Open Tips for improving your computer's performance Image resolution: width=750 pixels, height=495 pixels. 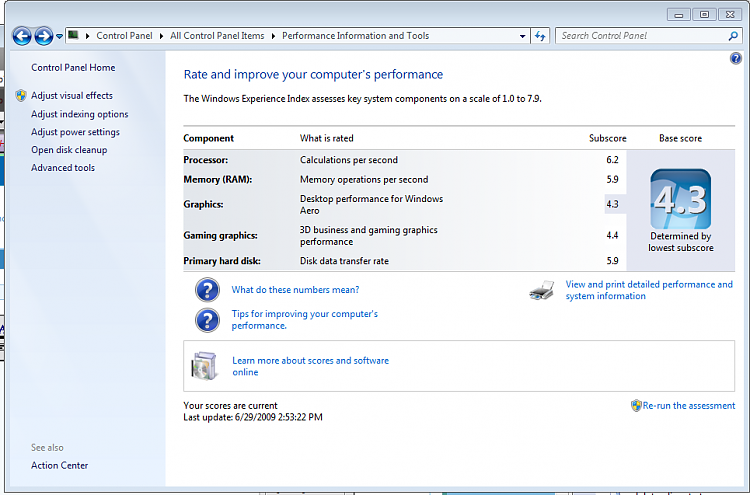305,319
